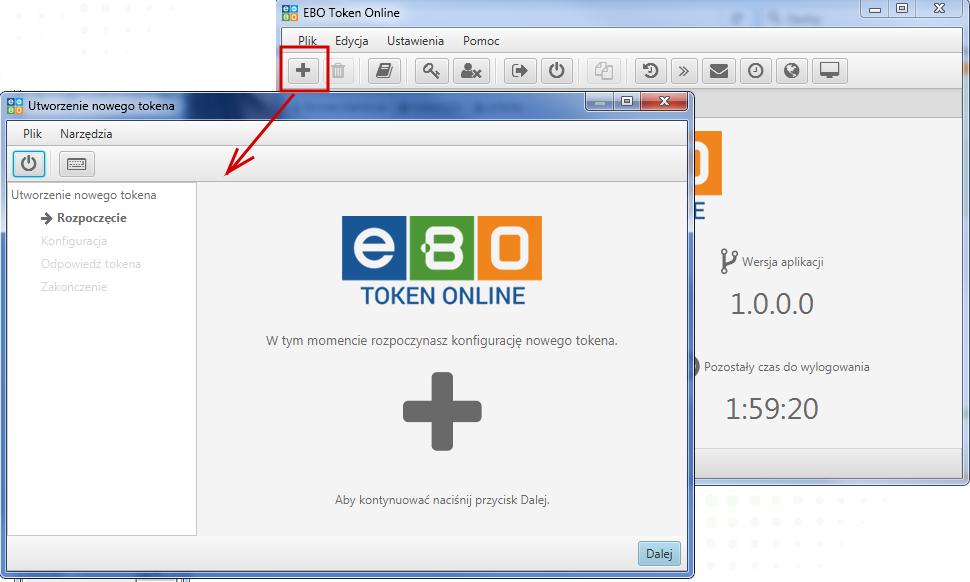The height and width of the screenshot is (582, 970).
Task: Select the Rozpoczęcie step
Action: [x=92, y=218]
